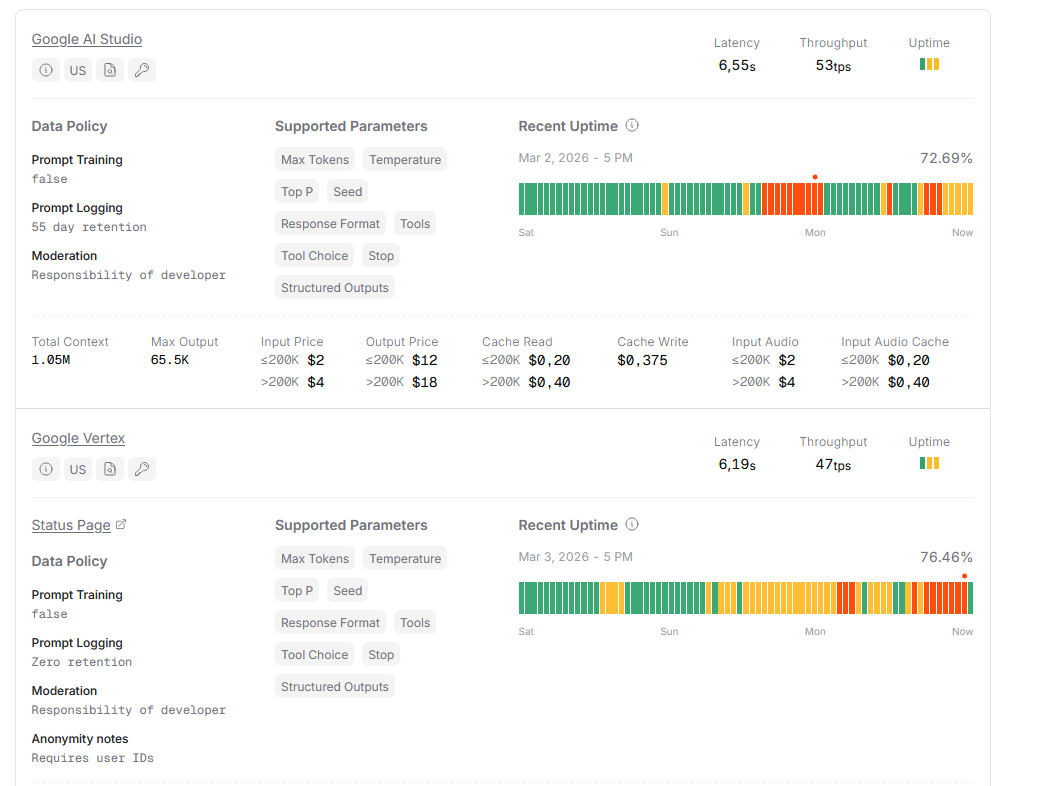
Task: Click the Max Tokens tag under Google Vertex
Action: tap(315, 559)
